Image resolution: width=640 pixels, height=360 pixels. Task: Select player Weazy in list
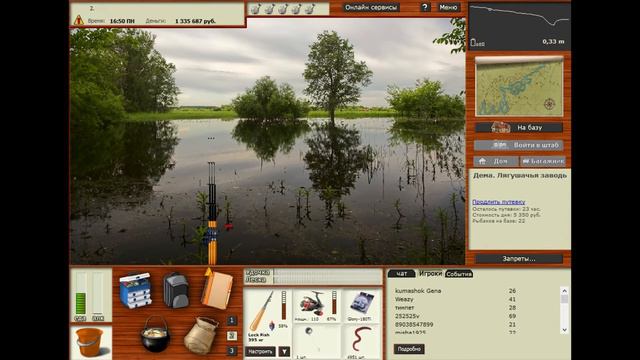click(x=404, y=299)
